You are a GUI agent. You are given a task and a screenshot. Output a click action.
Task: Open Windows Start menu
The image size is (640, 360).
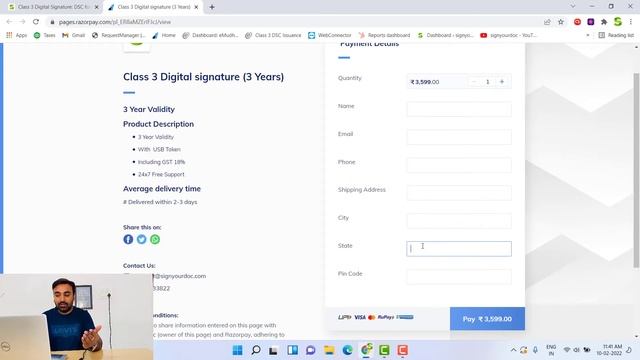pyautogui.click(x=237, y=350)
